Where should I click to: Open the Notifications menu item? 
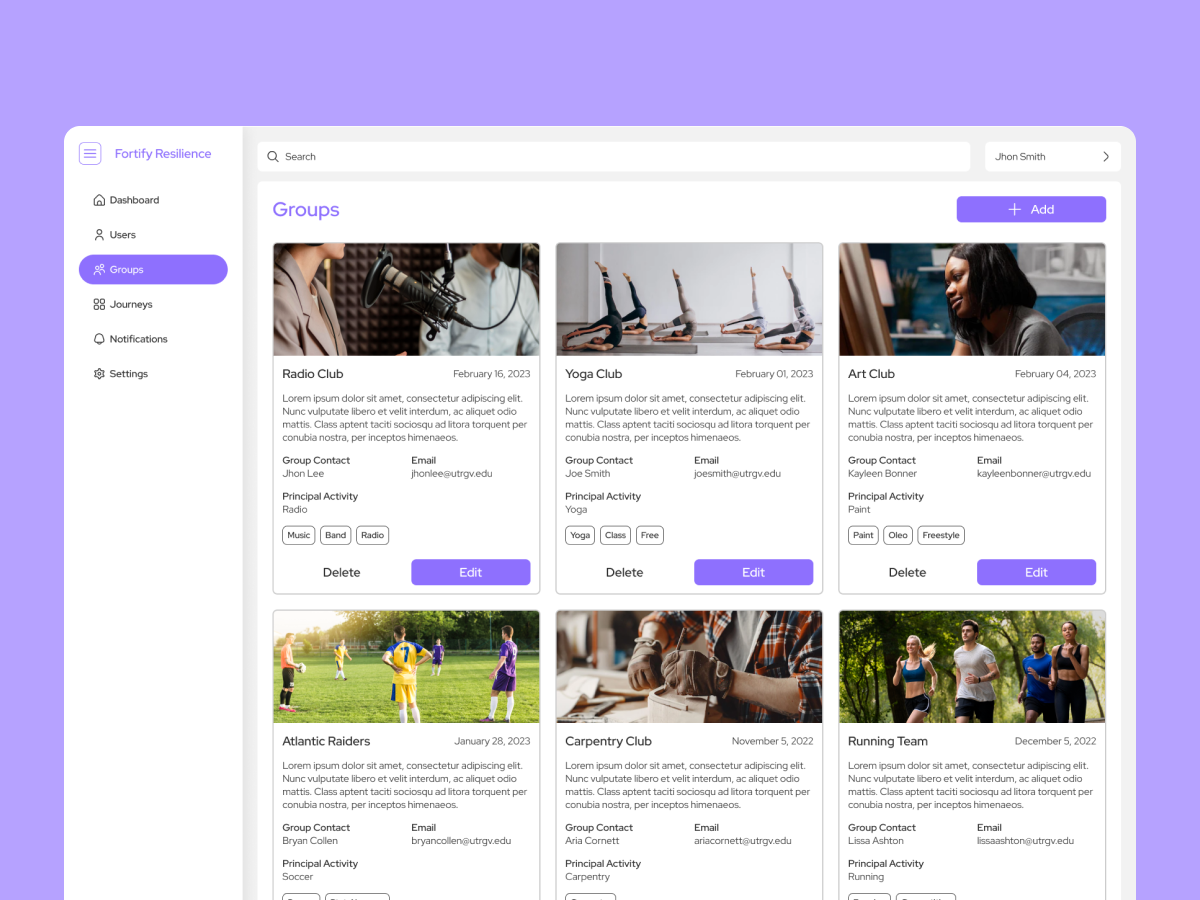pyautogui.click(x=153, y=339)
